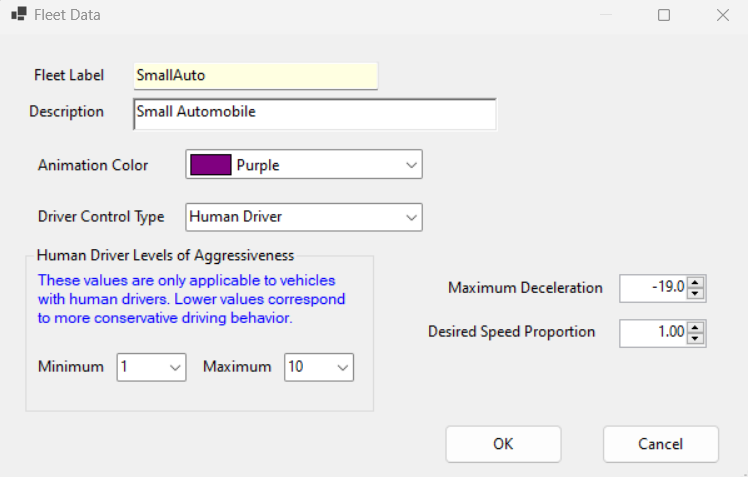This screenshot has height=477, width=748.
Task: Dismiss the dialog with Cancel
Action: tap(661, 444)
